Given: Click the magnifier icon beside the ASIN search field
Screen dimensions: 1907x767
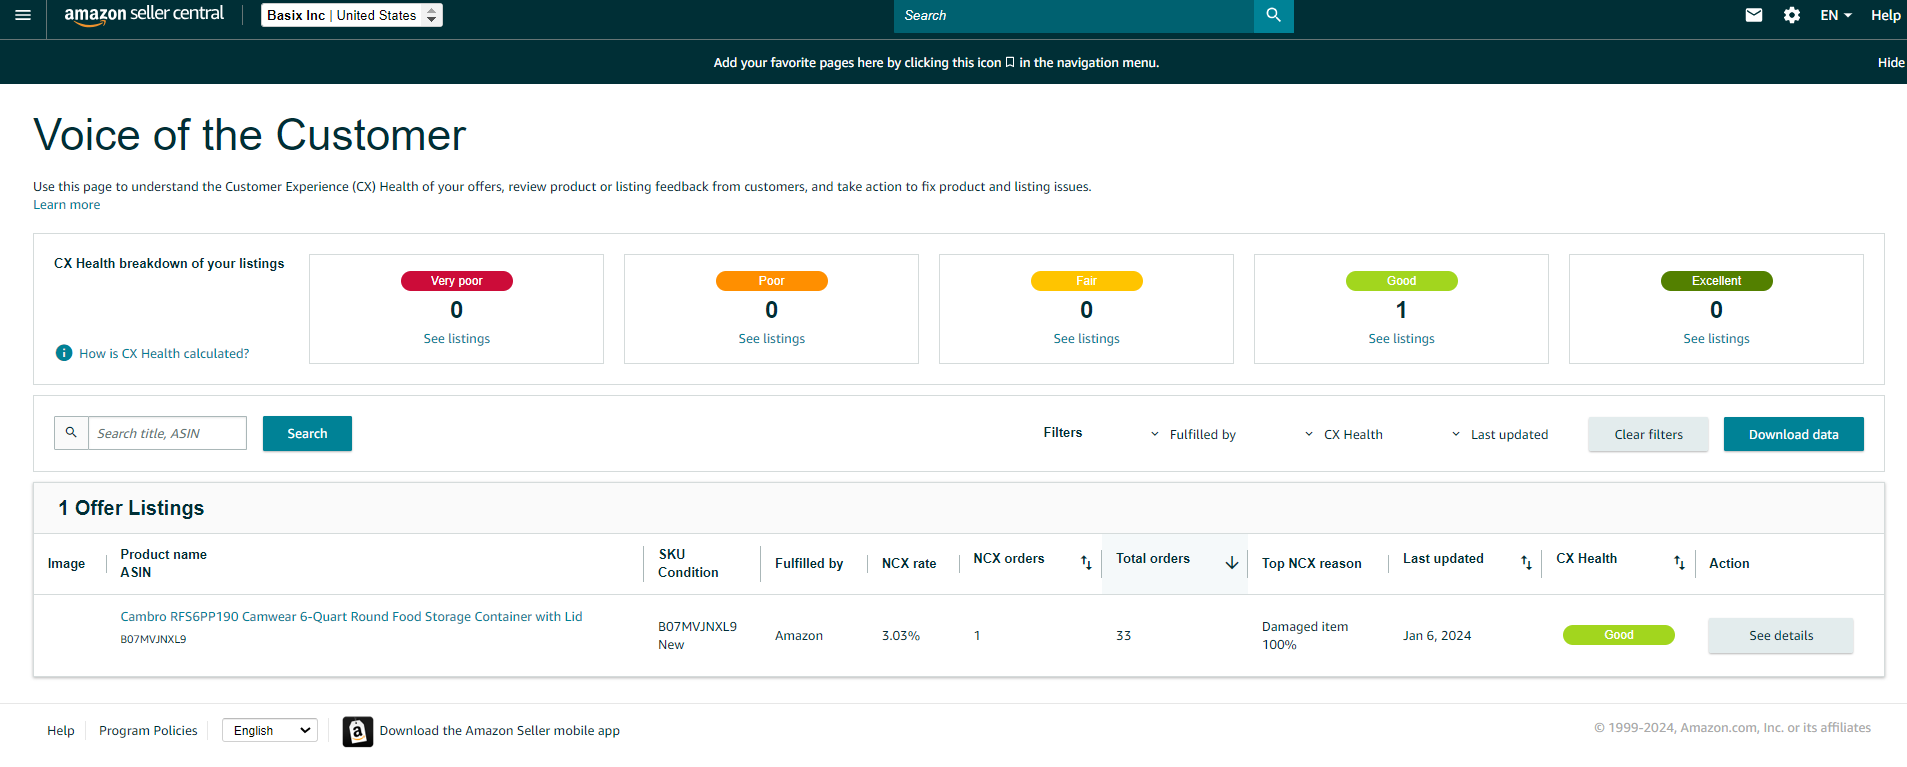Looking at the screenshot, I should (71, 433).
